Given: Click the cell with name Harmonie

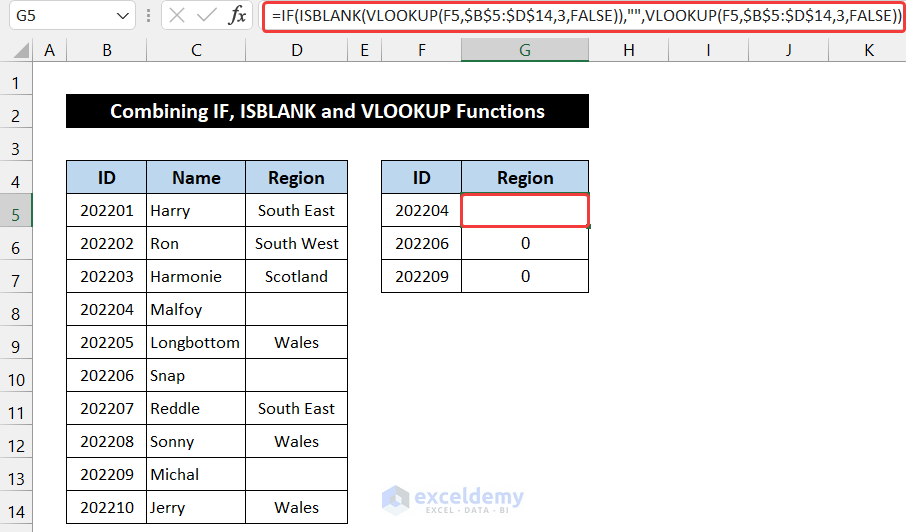Looking at the screenshot, I should [196, 276].
